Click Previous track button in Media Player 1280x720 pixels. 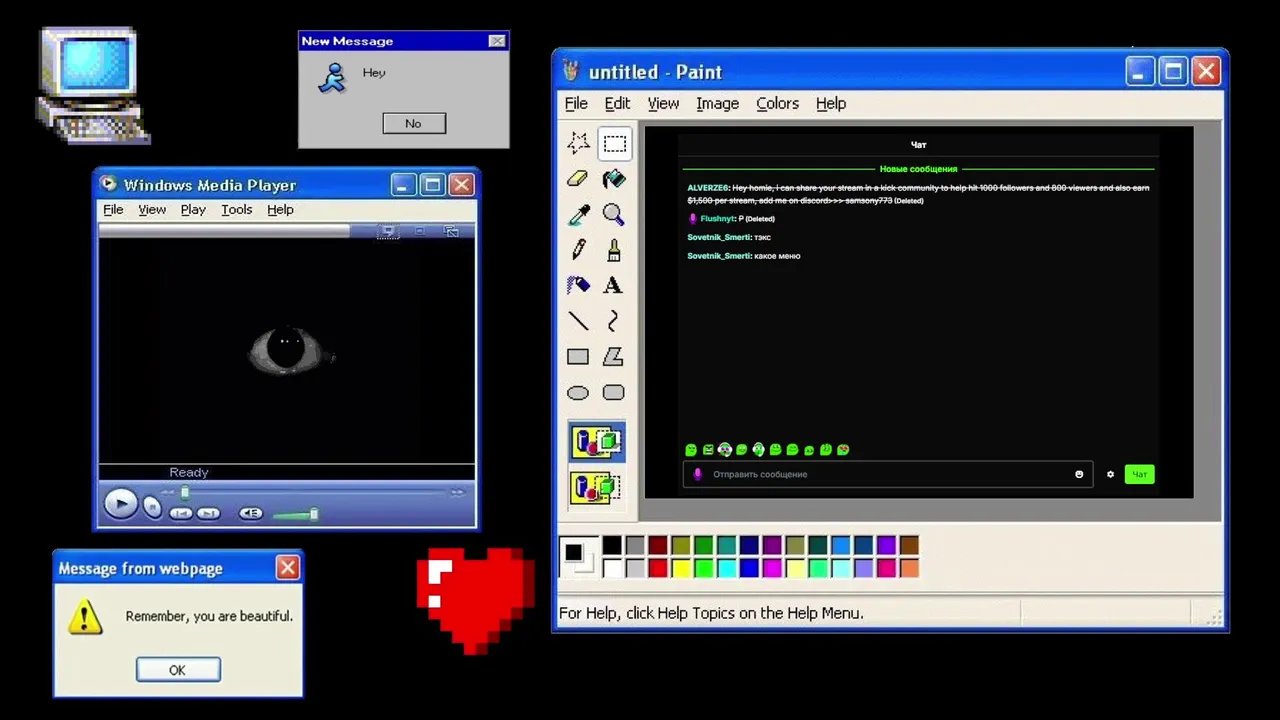181,513
